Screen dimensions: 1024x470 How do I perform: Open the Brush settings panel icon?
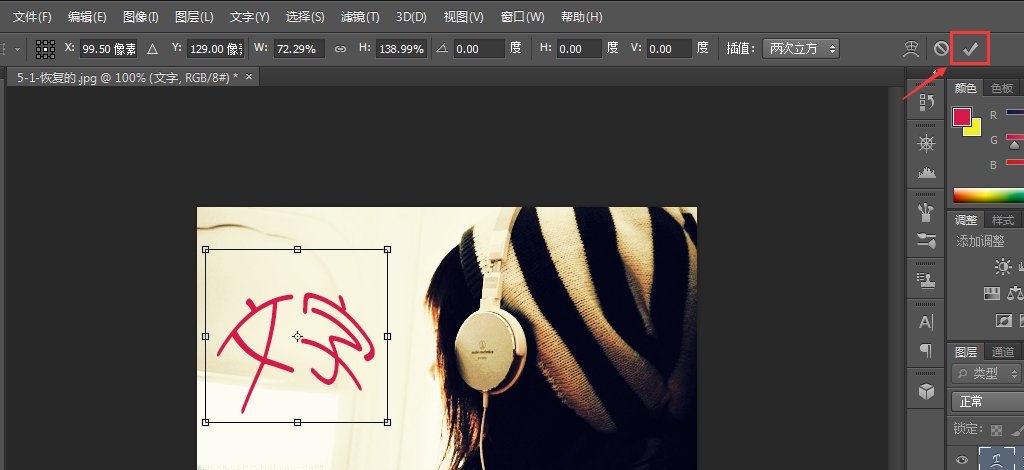(x=926, y=240)
